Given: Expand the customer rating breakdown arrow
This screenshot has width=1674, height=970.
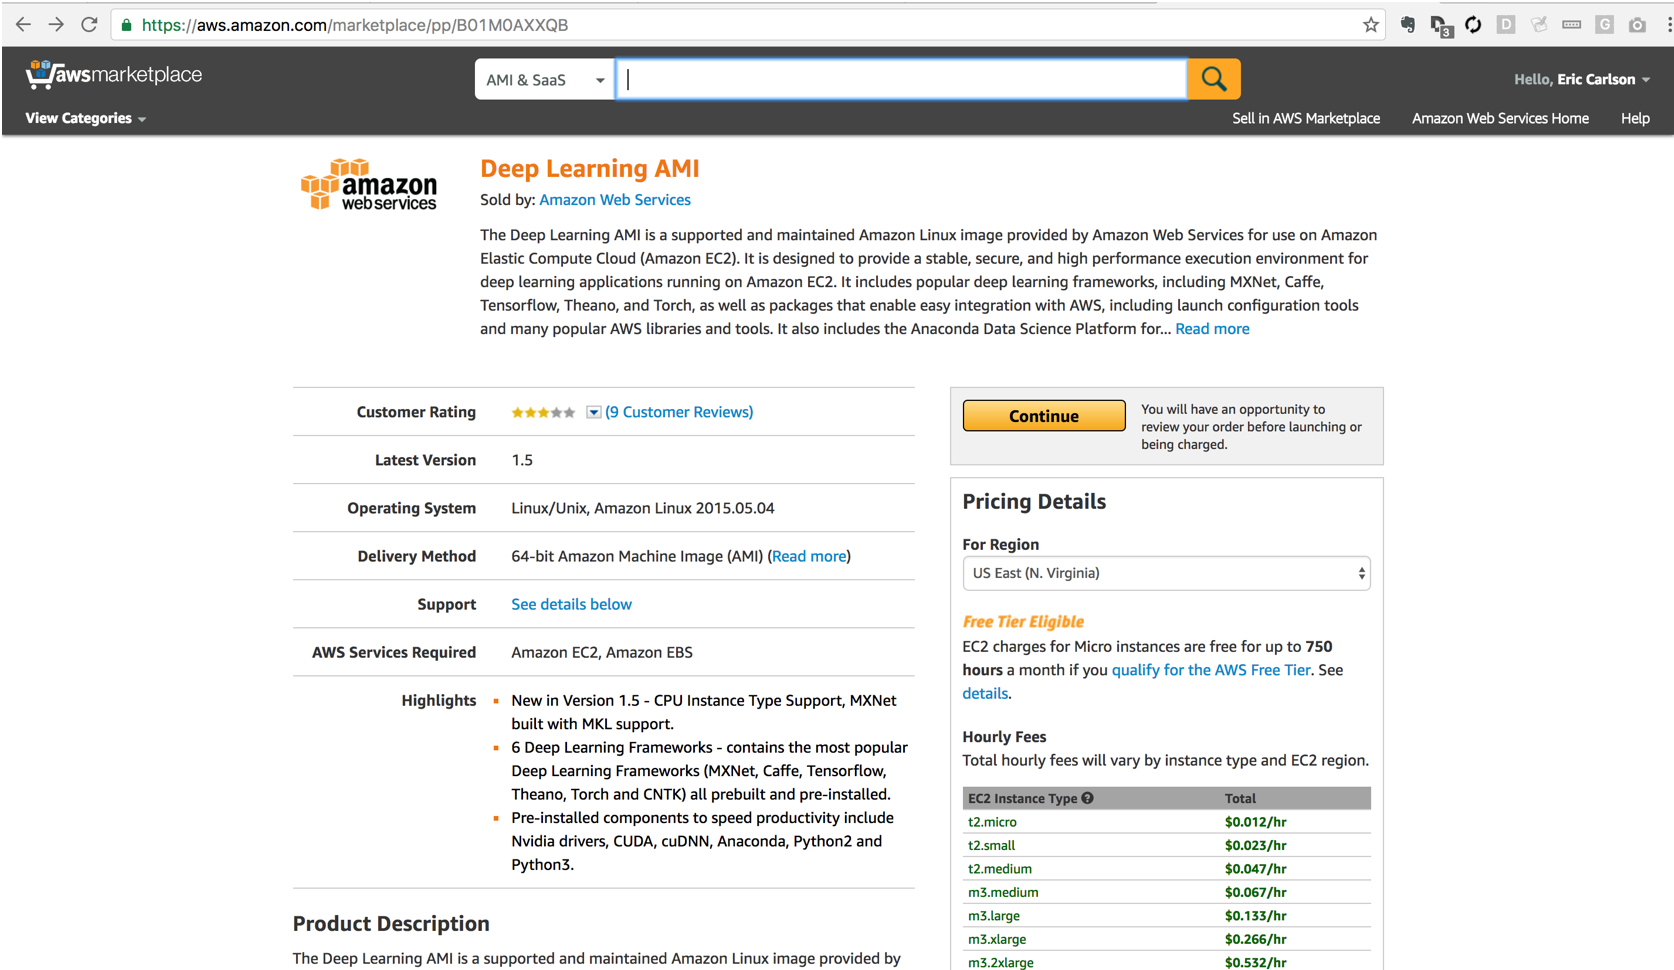Looking at the screenshot, I should [593, 412].
